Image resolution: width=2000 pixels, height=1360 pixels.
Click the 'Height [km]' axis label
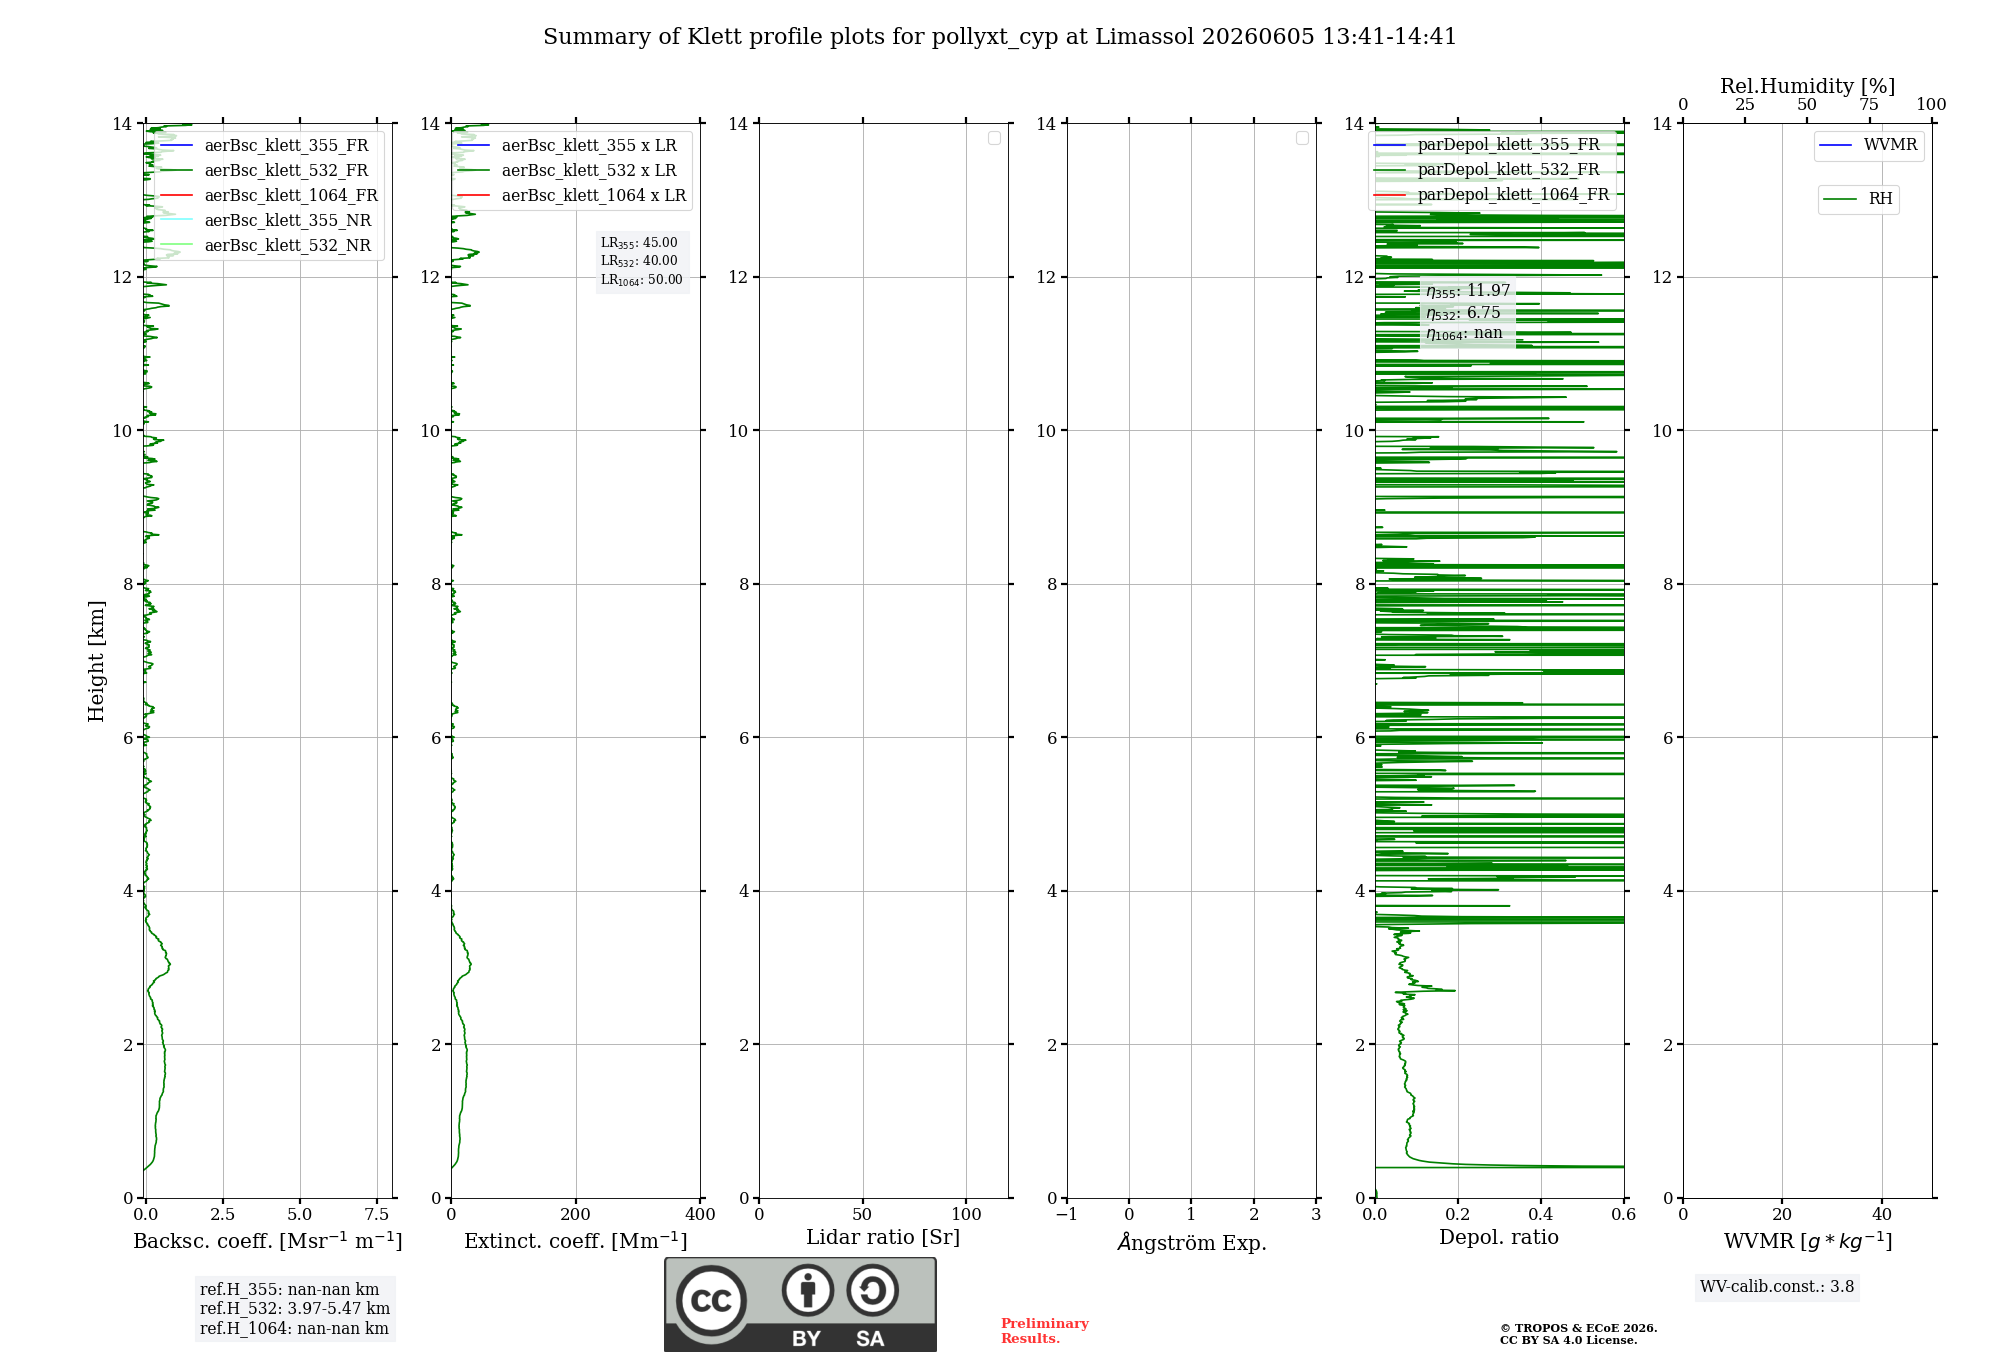96,661
